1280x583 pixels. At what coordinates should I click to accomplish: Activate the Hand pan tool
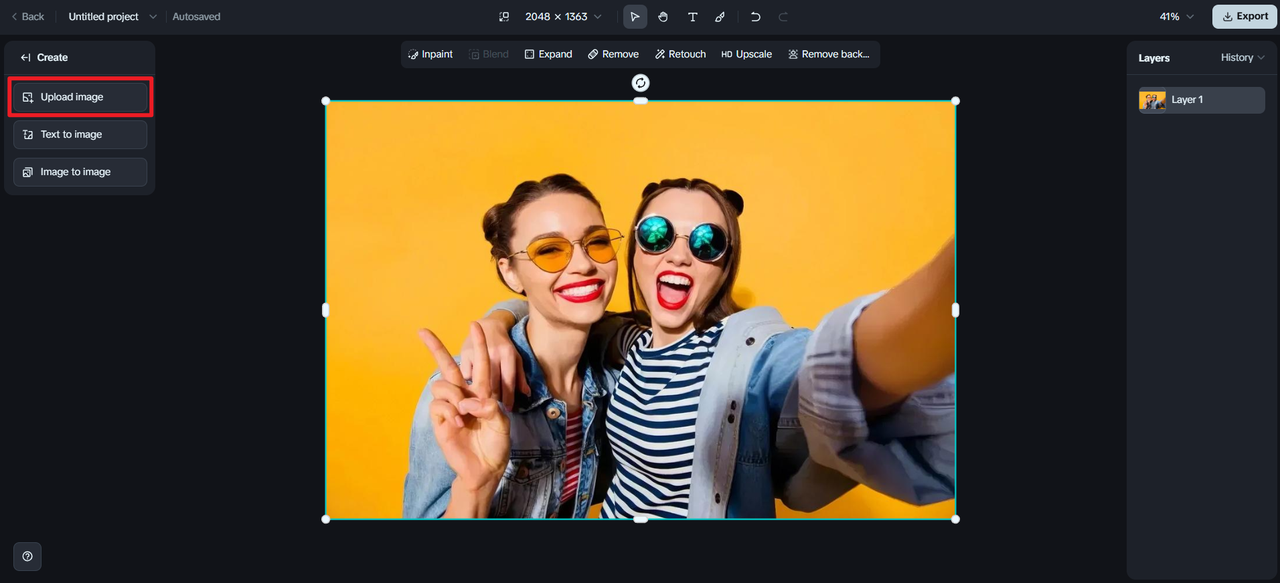click(663, 17)
